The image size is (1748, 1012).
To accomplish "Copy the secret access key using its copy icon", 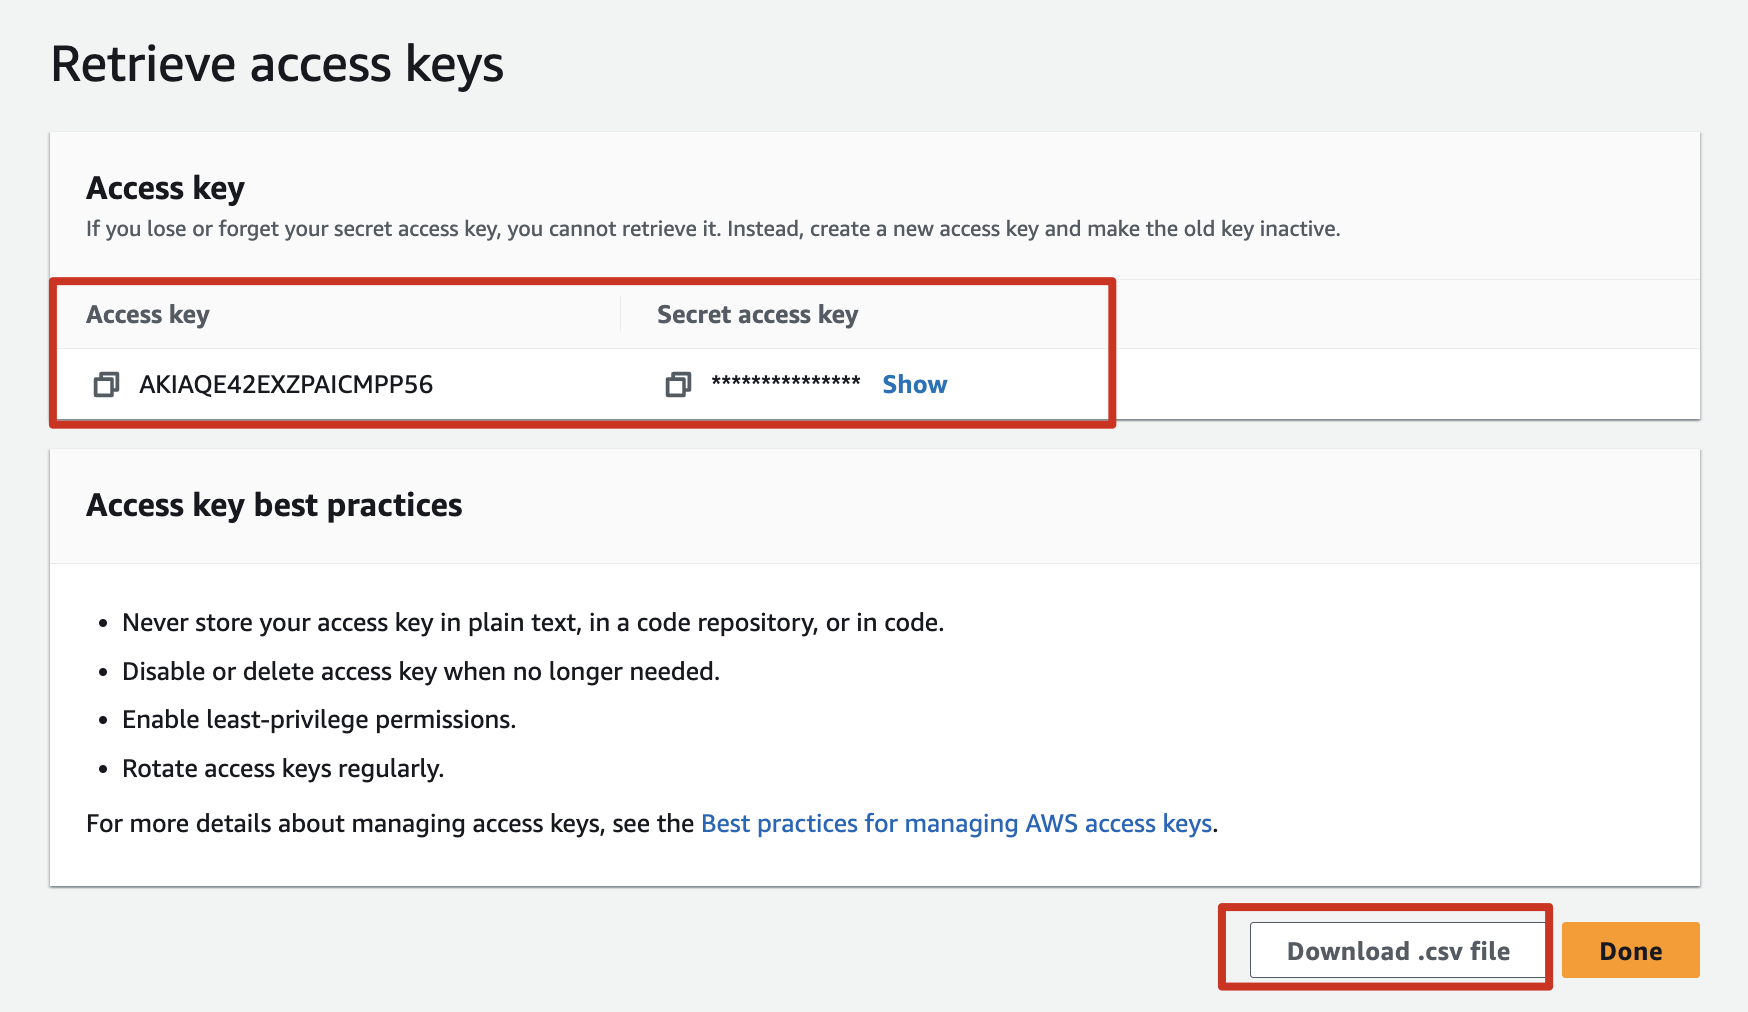I will click(x=678, y=384).
